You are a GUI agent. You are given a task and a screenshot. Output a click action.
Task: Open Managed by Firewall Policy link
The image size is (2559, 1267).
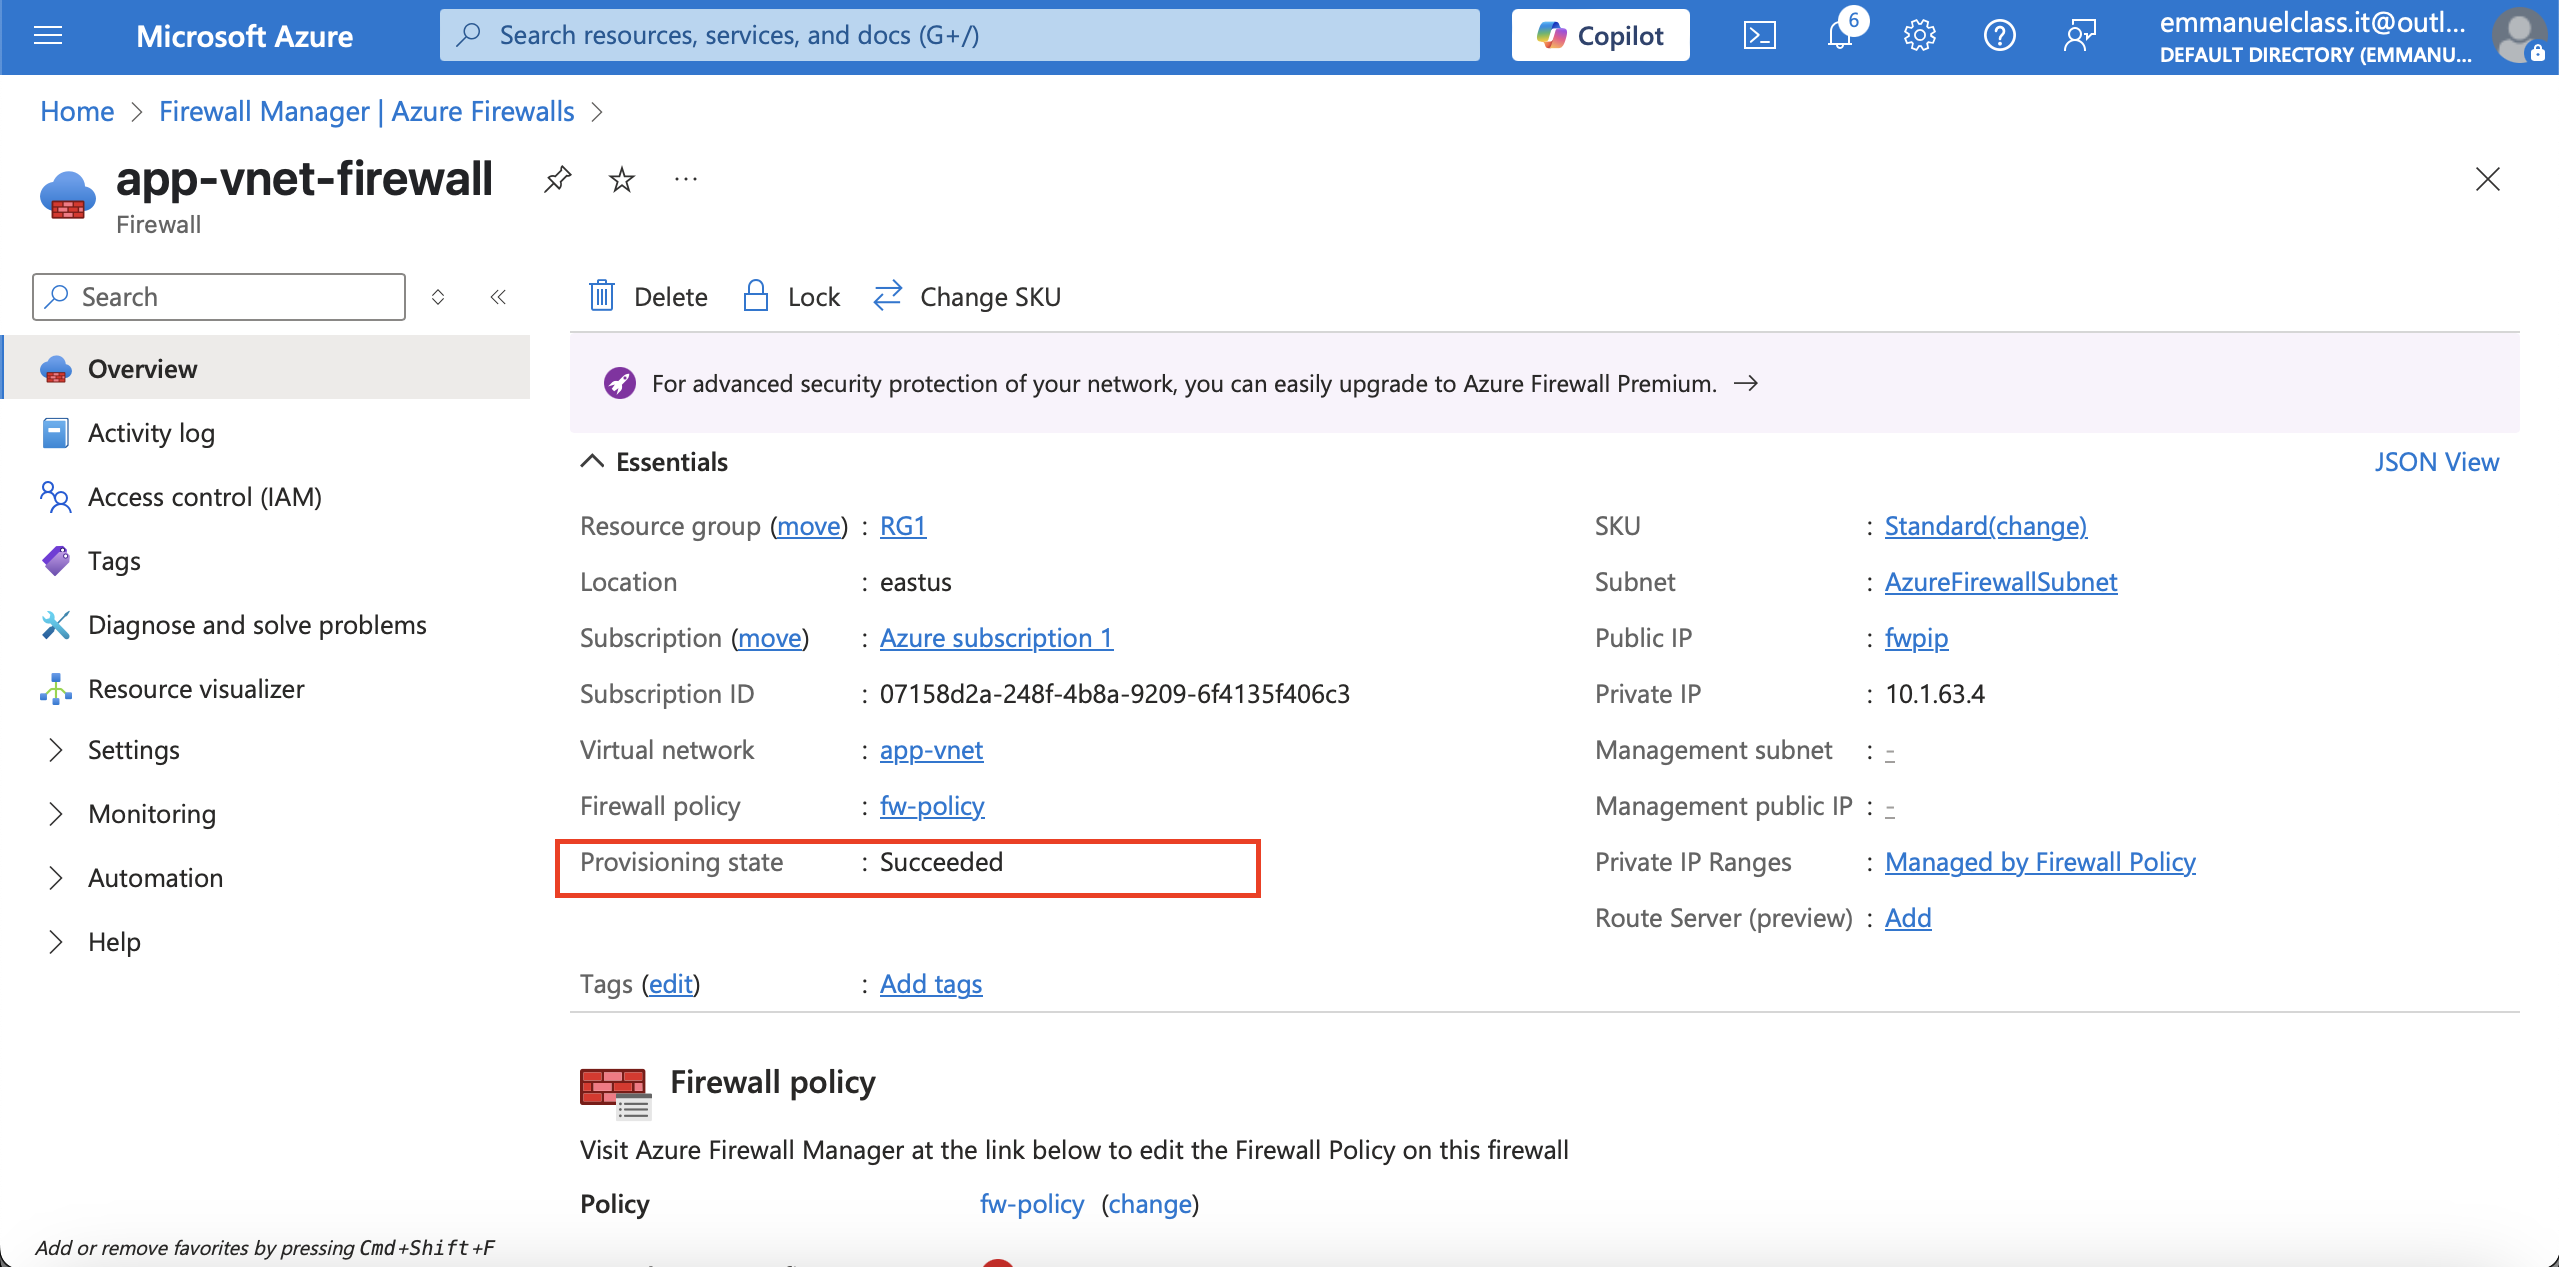coord(2040,862)
